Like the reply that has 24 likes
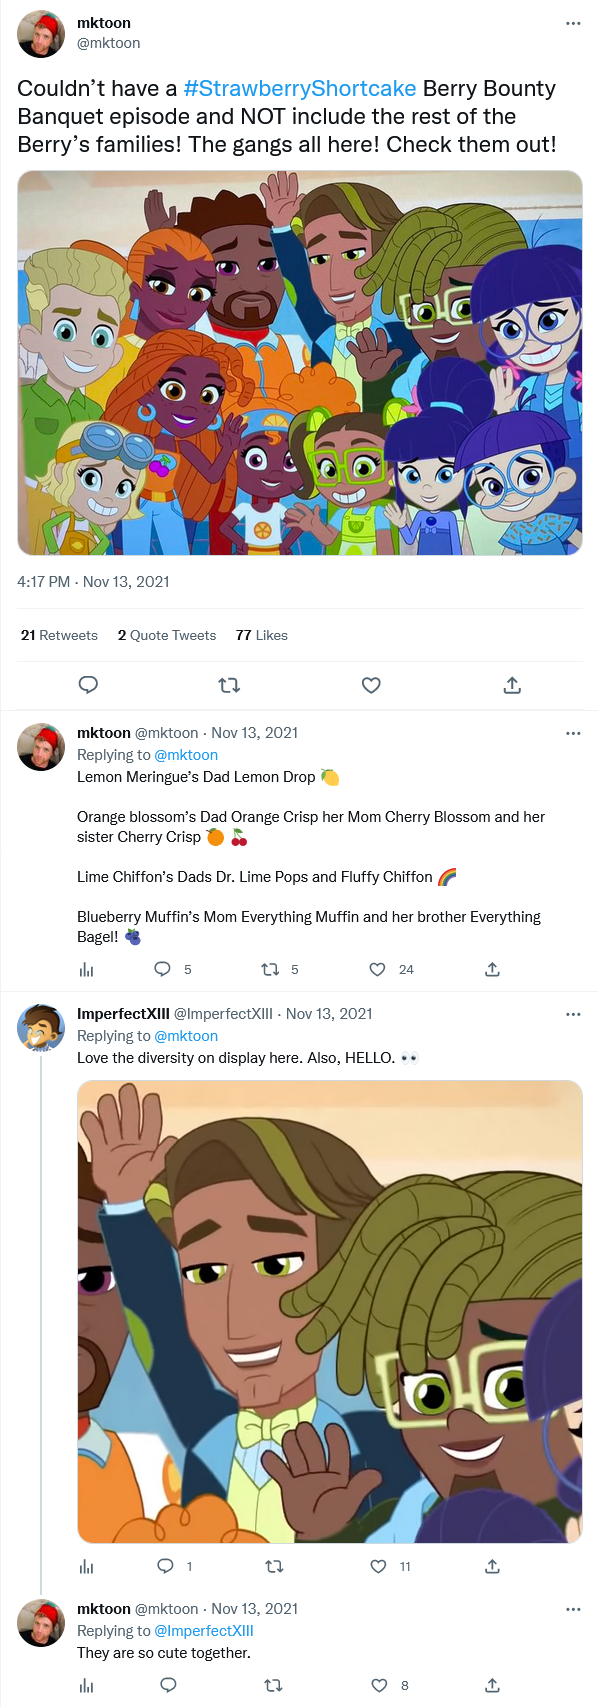This screenshot has height=1707, width=598. point(391,969)
